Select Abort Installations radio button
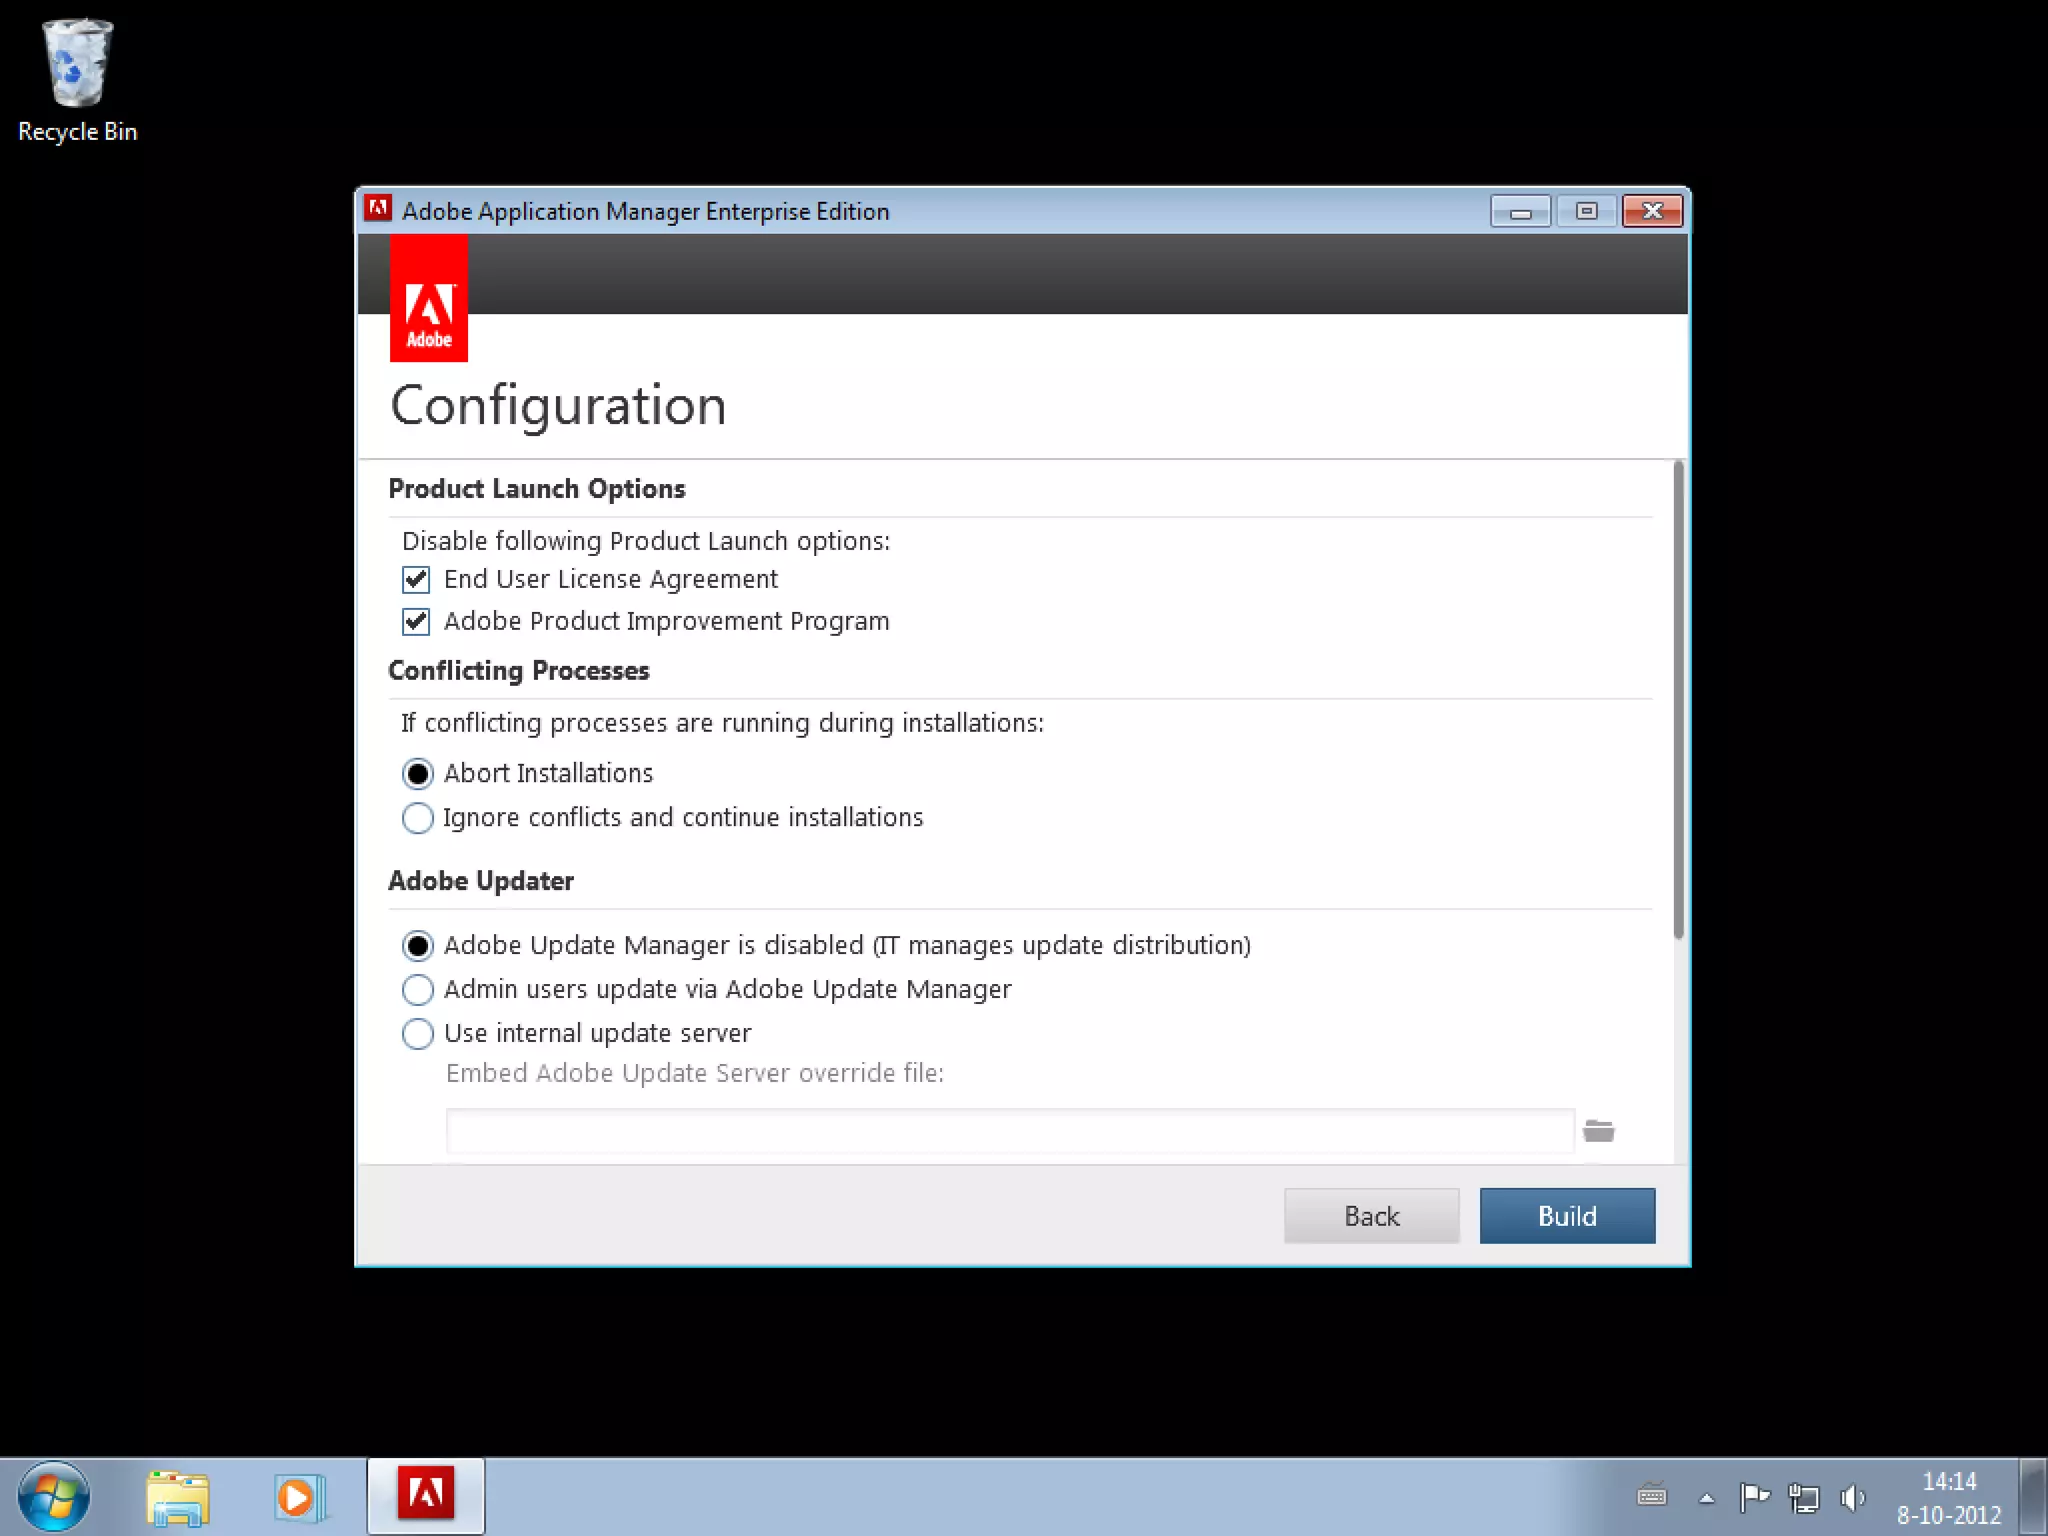This screenshot has height=1536, width=2048. click(418, 774)
